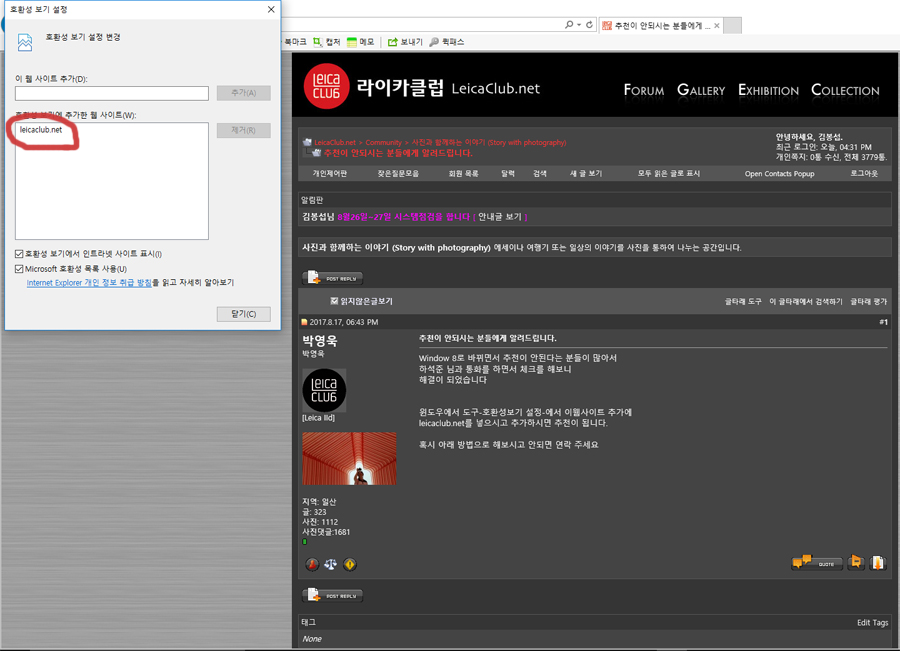Click the 닫기(C) close button

243,314
